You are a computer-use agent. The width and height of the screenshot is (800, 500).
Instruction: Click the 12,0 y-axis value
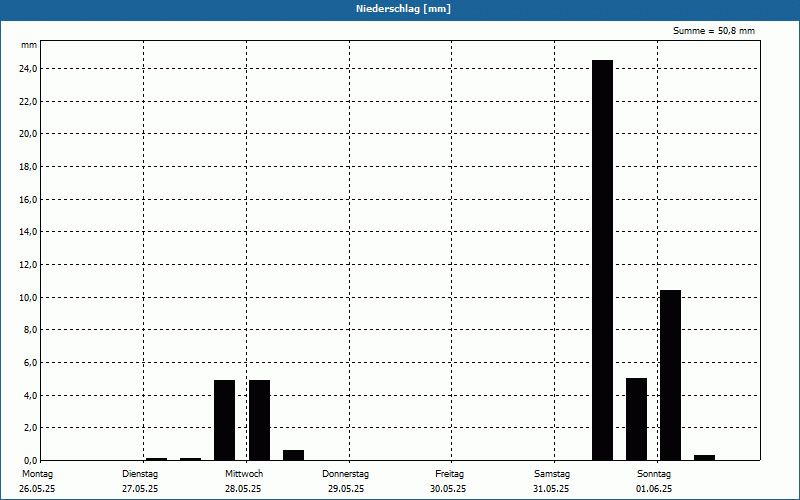[x=29, y=265]
